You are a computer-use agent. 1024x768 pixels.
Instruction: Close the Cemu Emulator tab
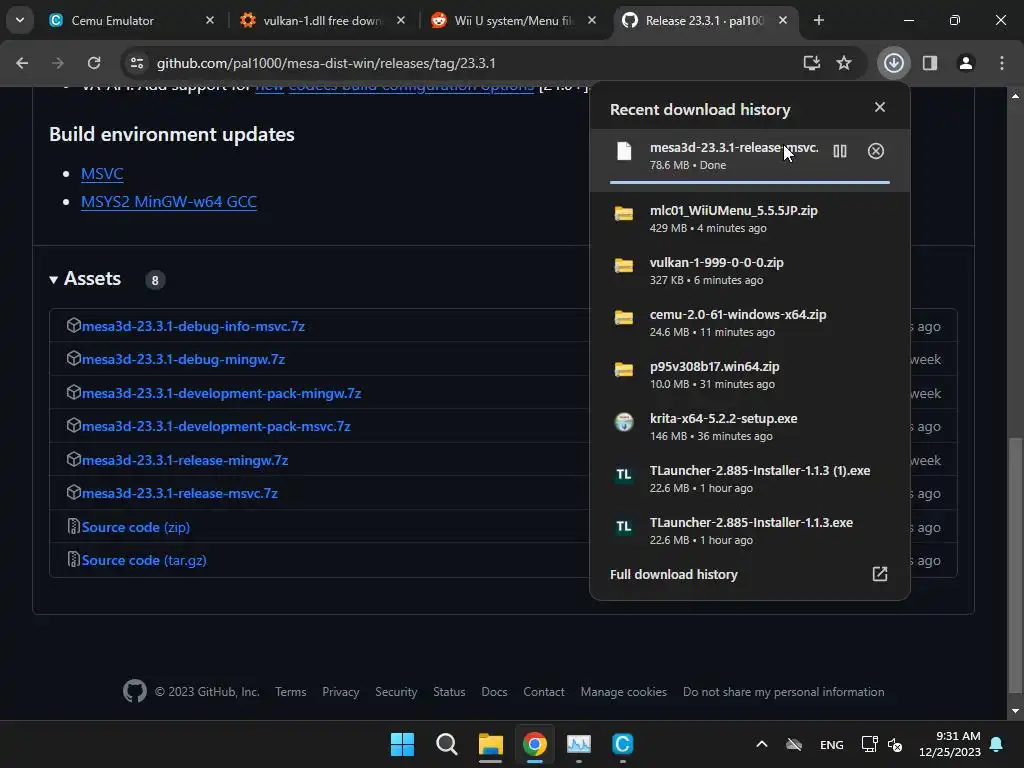(210, 20)
